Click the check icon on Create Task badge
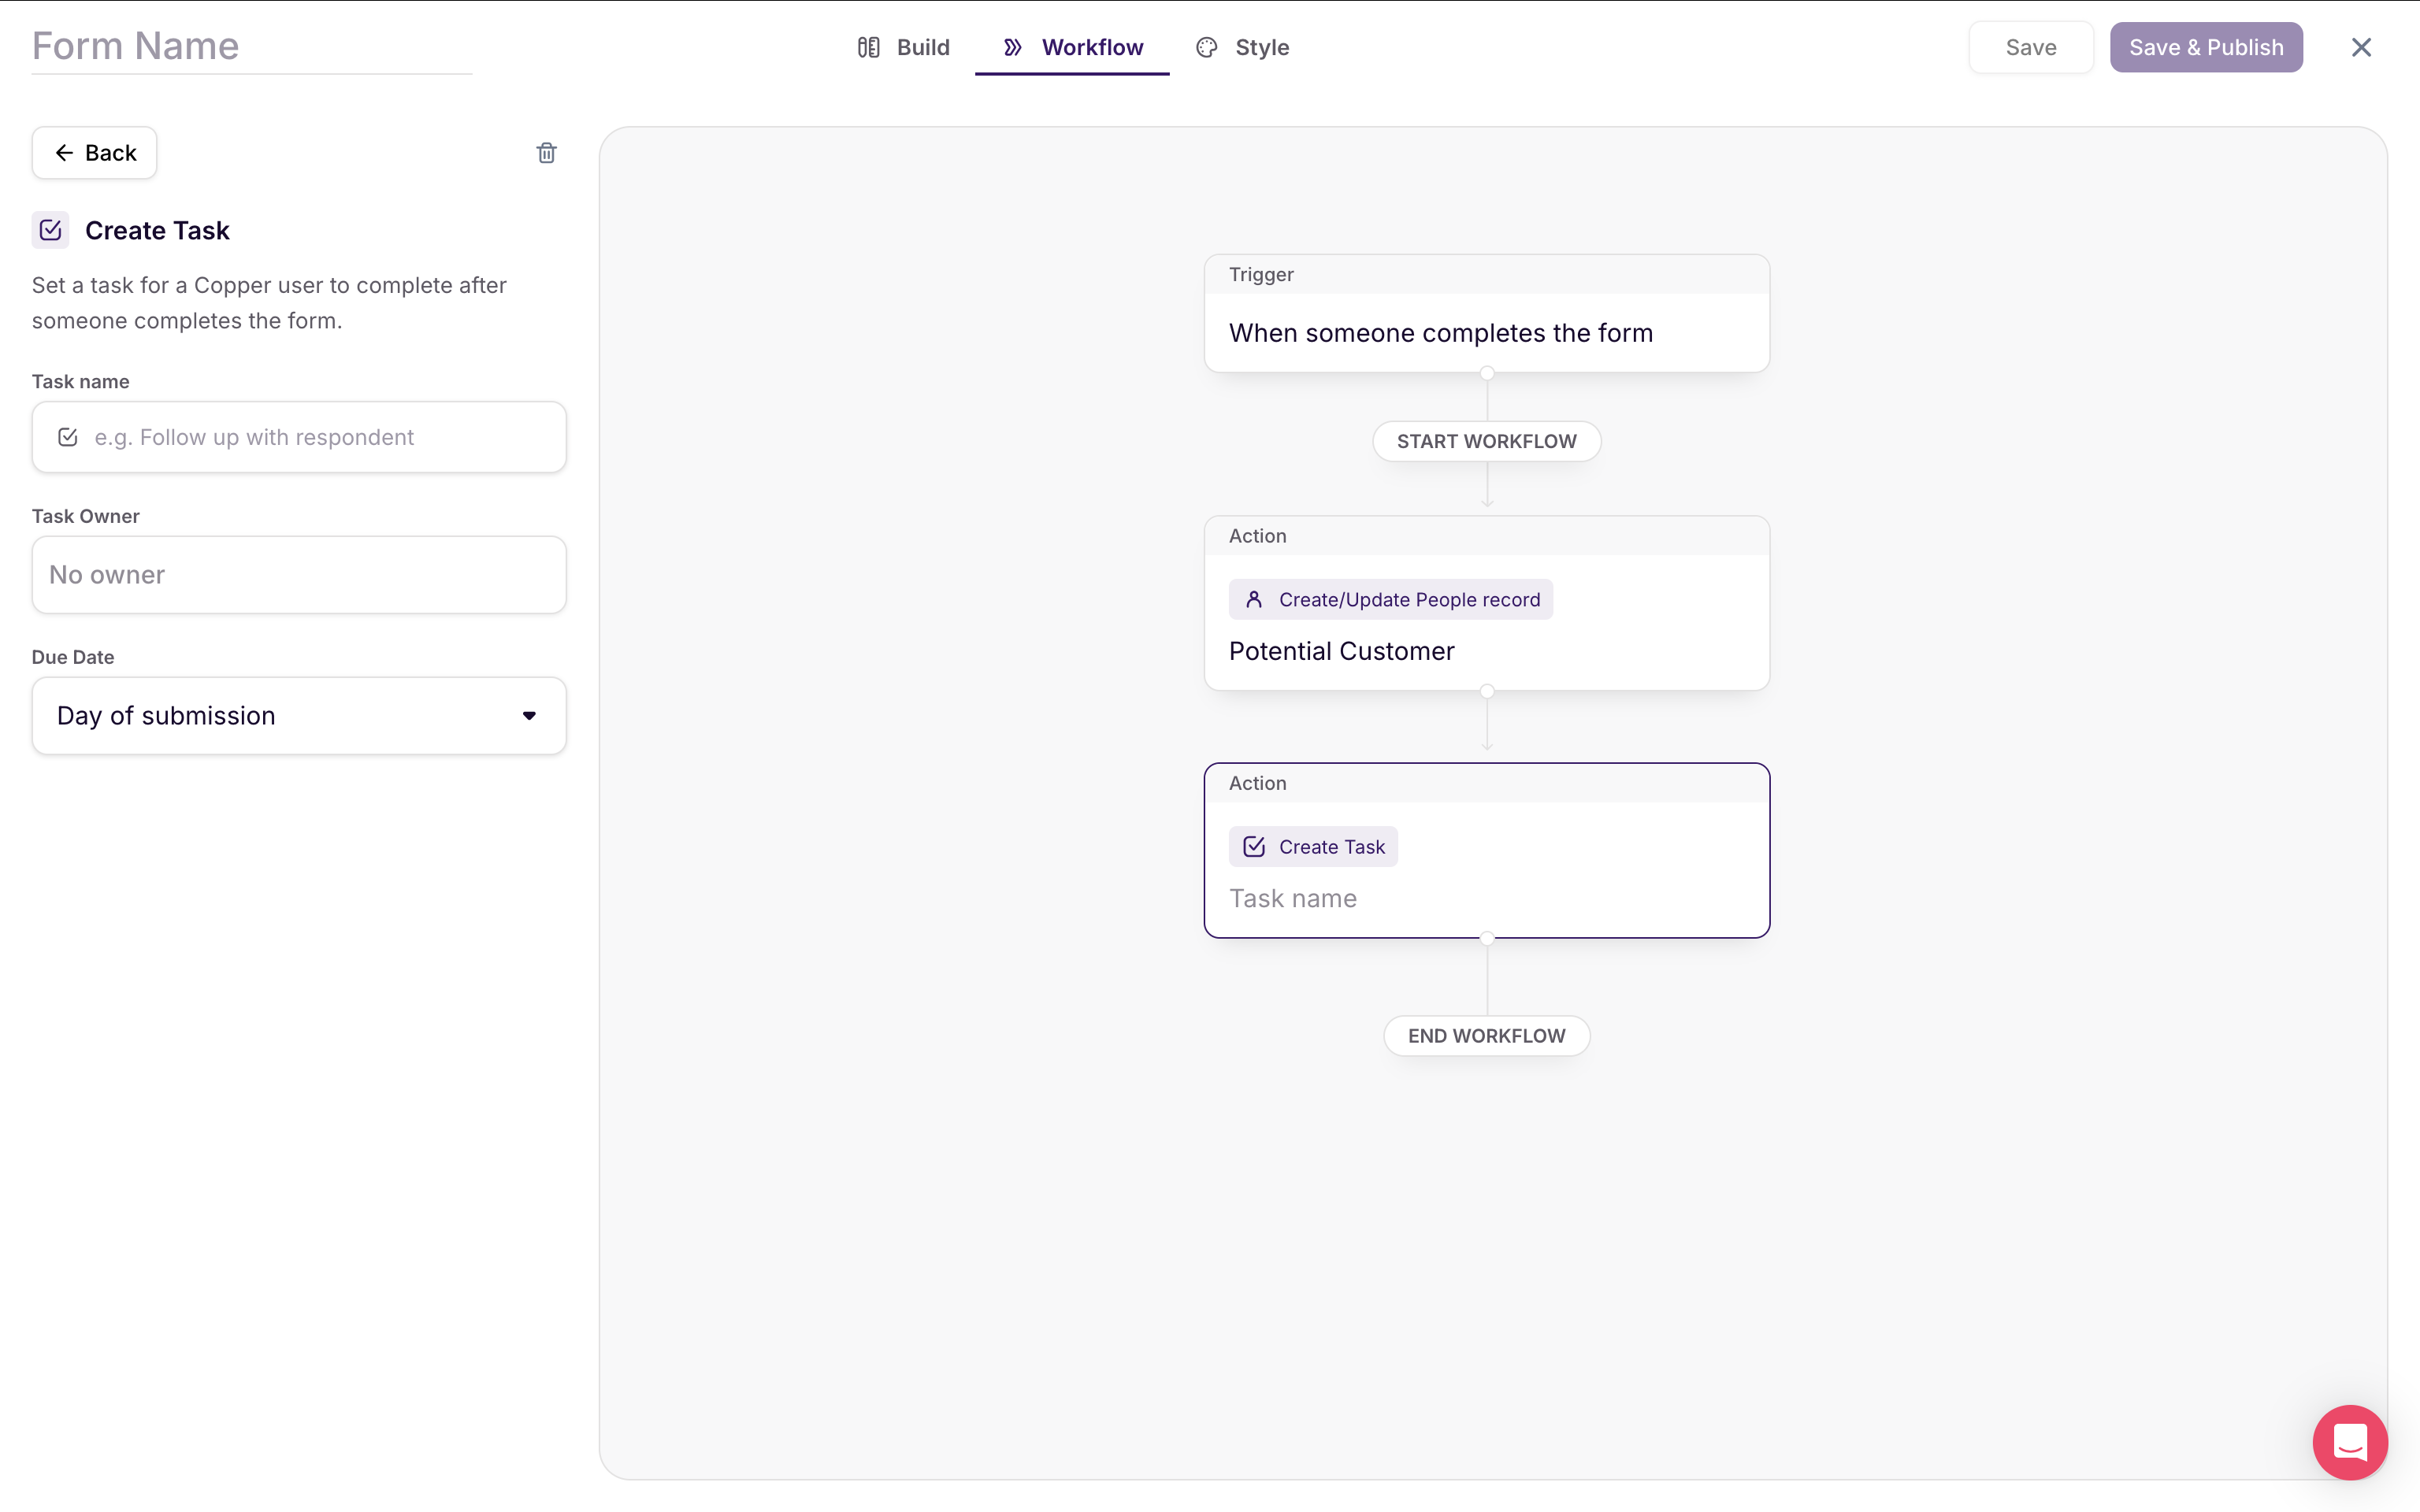2420x1512 pixels. pyautogui.click(x=1253, y=847)
